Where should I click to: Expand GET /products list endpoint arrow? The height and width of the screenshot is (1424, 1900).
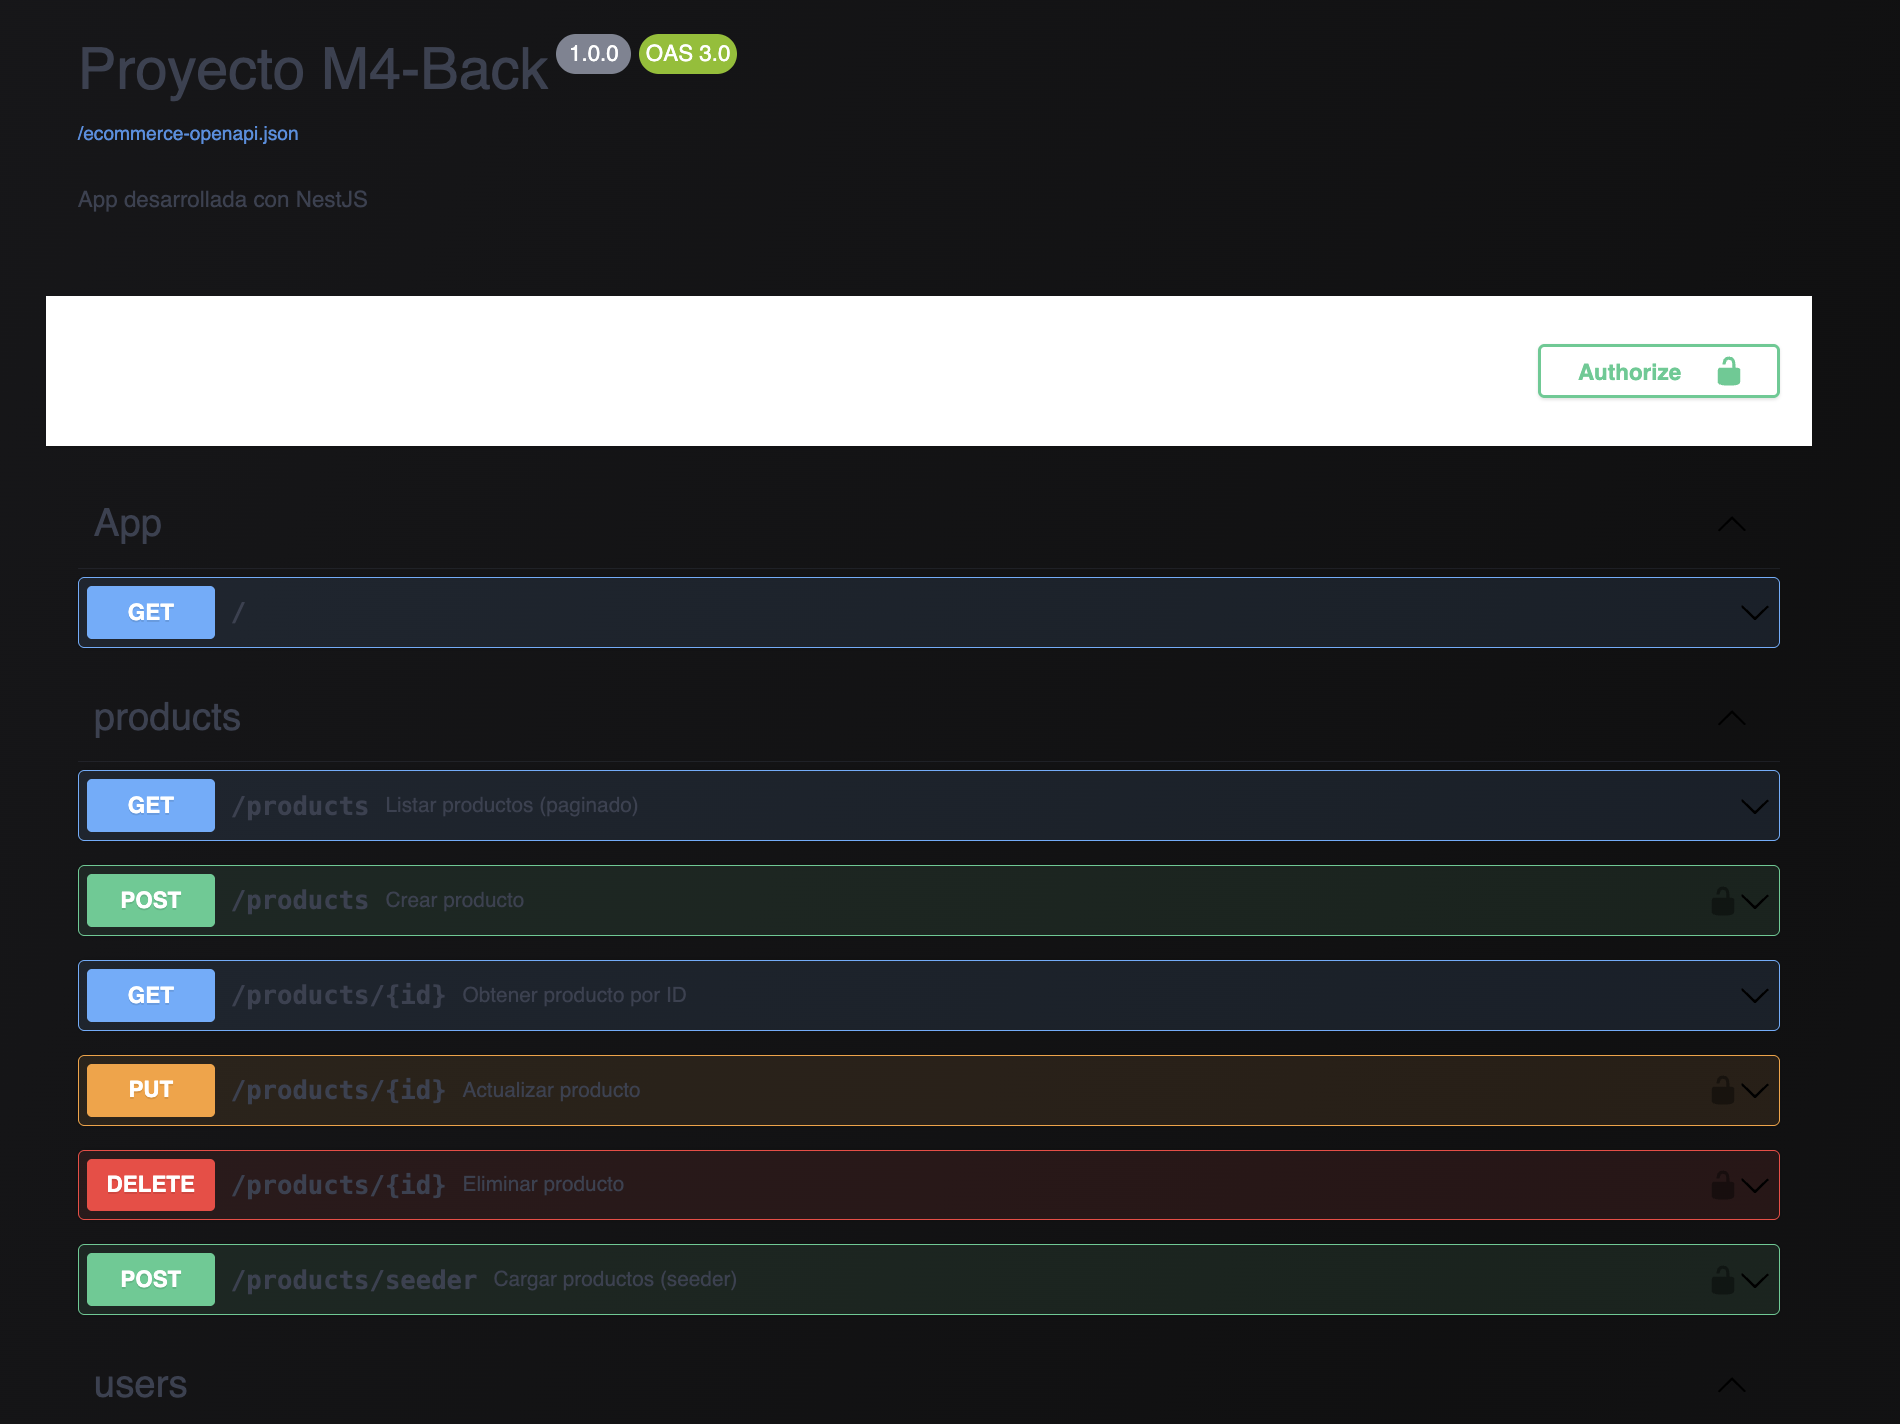[1754, 806]
